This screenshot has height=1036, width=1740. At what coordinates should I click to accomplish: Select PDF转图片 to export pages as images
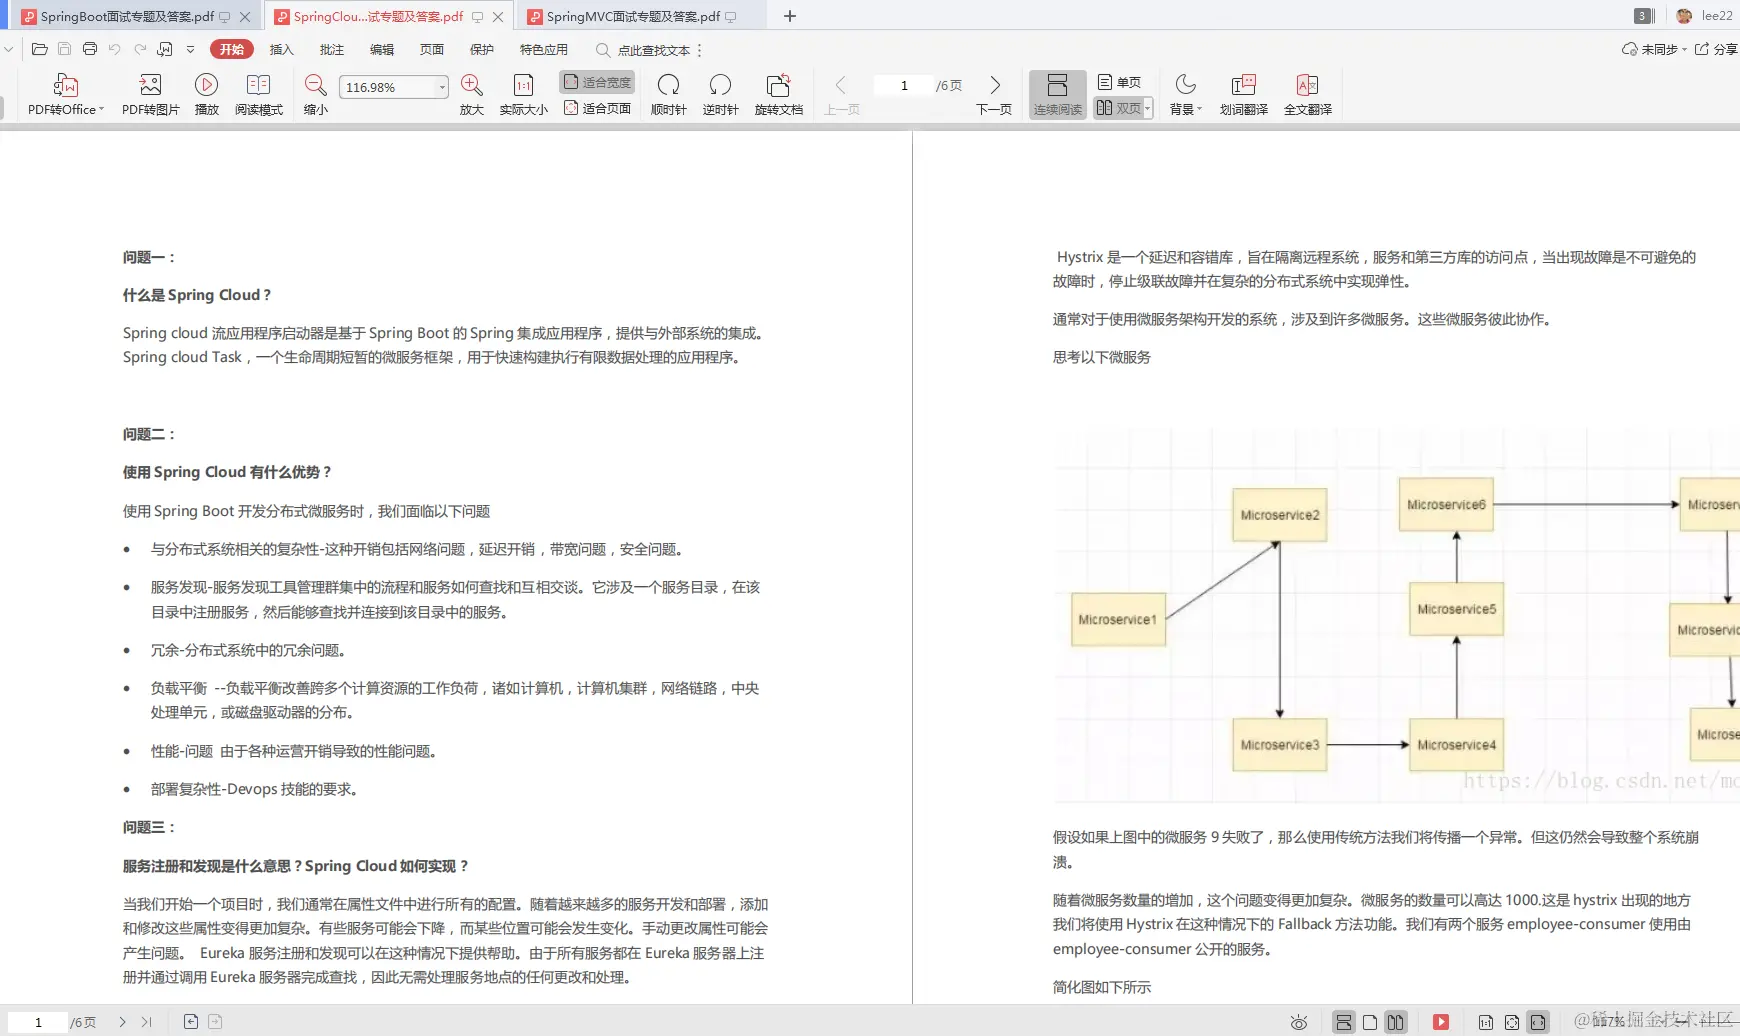tap(151, 93)
